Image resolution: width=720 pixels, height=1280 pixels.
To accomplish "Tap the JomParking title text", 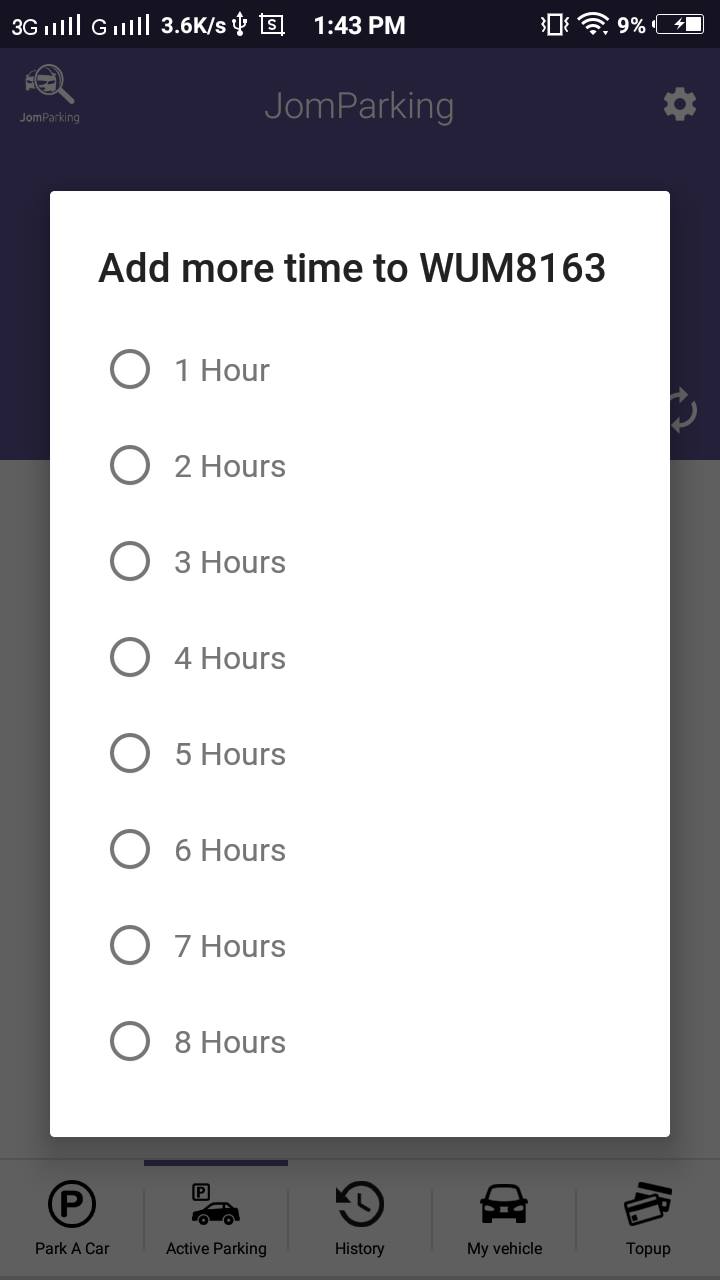I will click(x=359, y=106).
